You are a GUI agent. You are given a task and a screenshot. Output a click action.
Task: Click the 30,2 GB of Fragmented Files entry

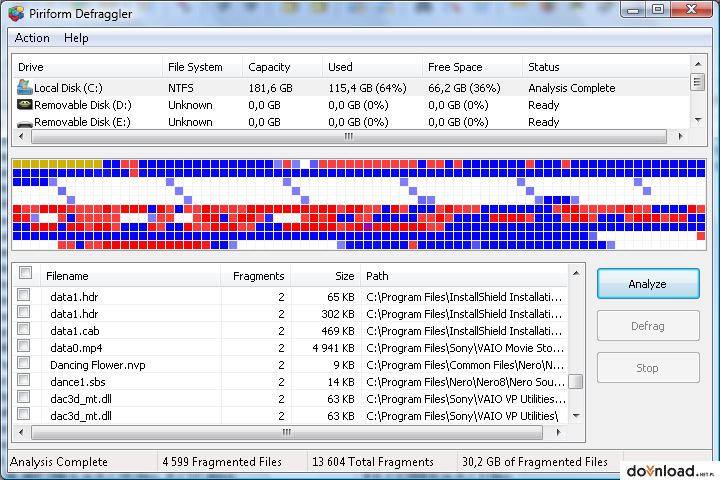(x=535, y=462)
